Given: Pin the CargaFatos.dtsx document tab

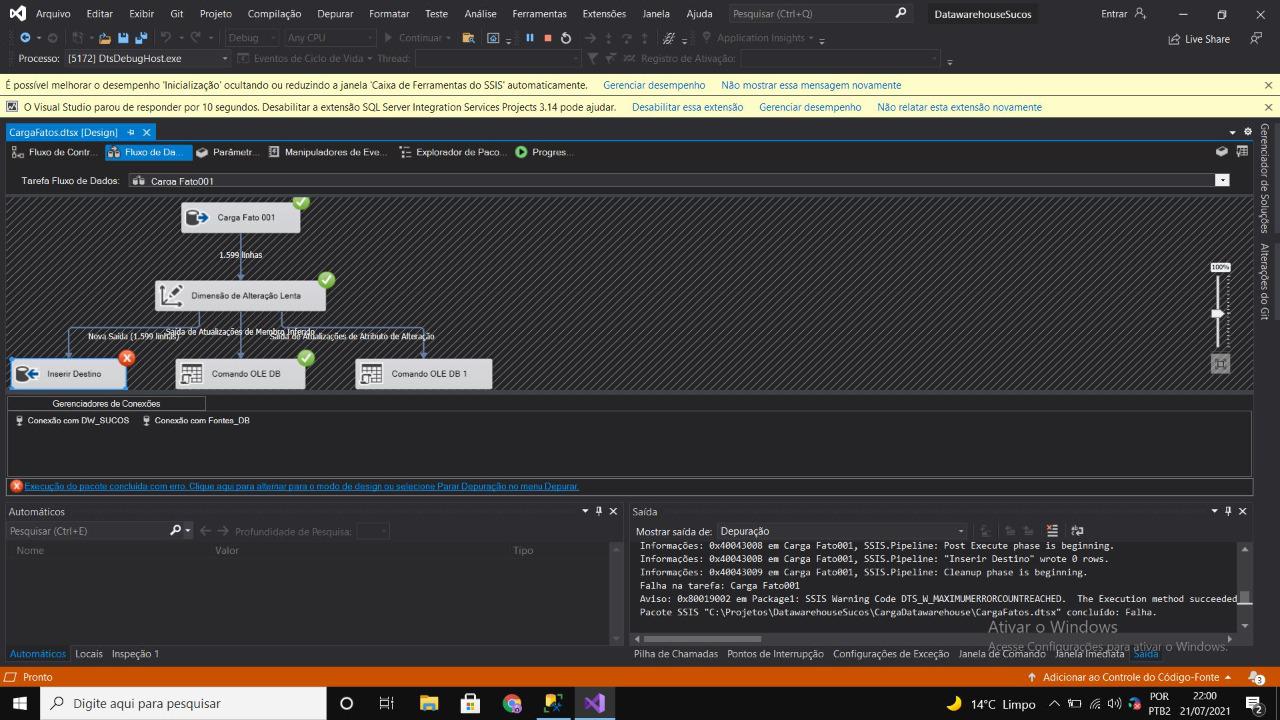Looking at the screenshot, I should (x=131, y=132).
